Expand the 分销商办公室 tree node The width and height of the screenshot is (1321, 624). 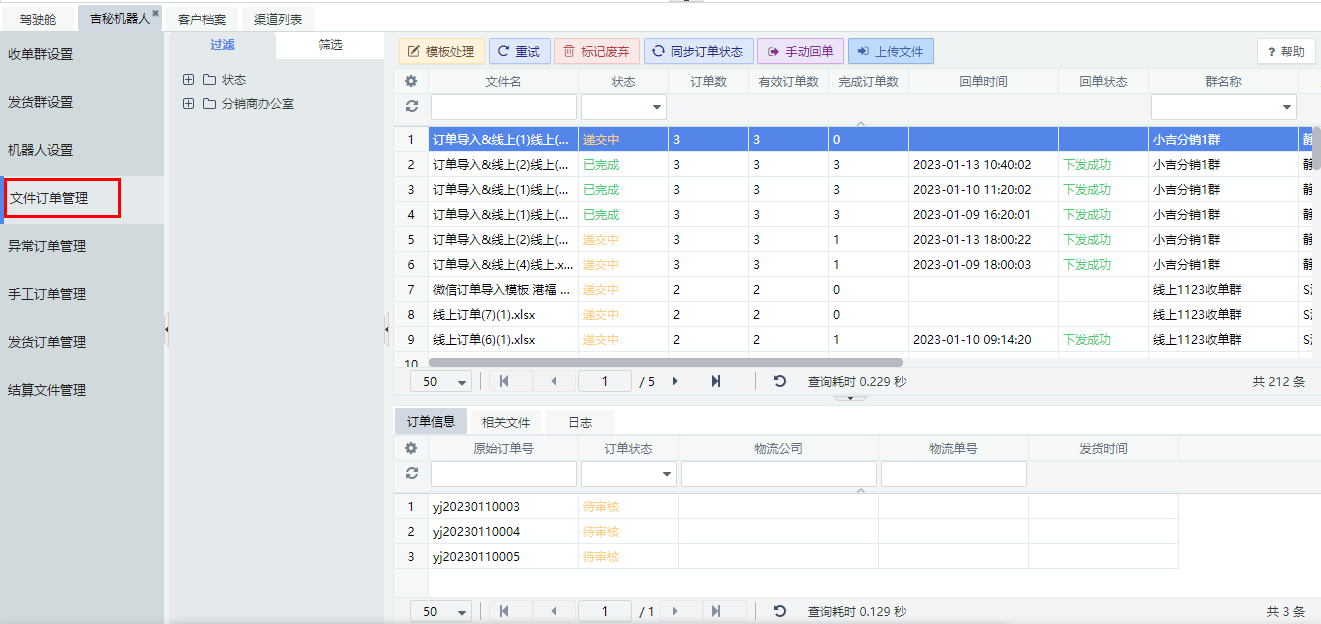(x=188, y=104)
